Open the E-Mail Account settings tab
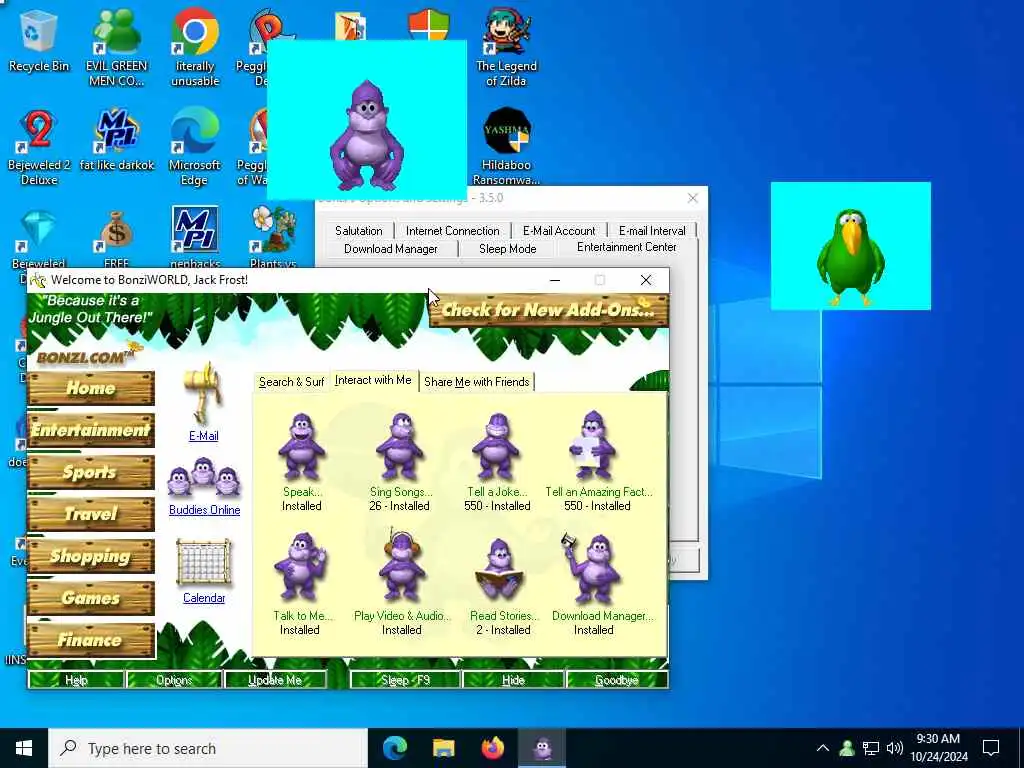 click(559, 231)
